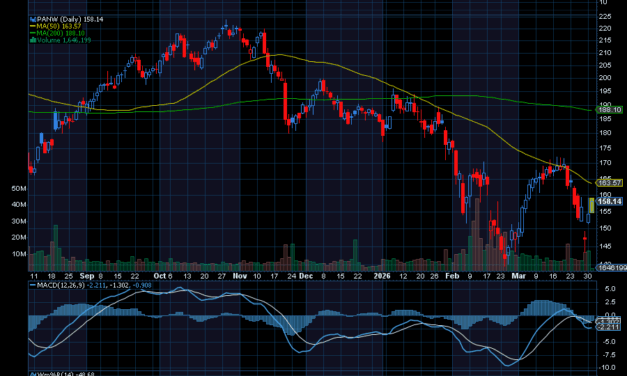The height and width of the screenshot is (376, 627).
Task: Click the blue line swatch beside MACD label
Action: point(33,285)
